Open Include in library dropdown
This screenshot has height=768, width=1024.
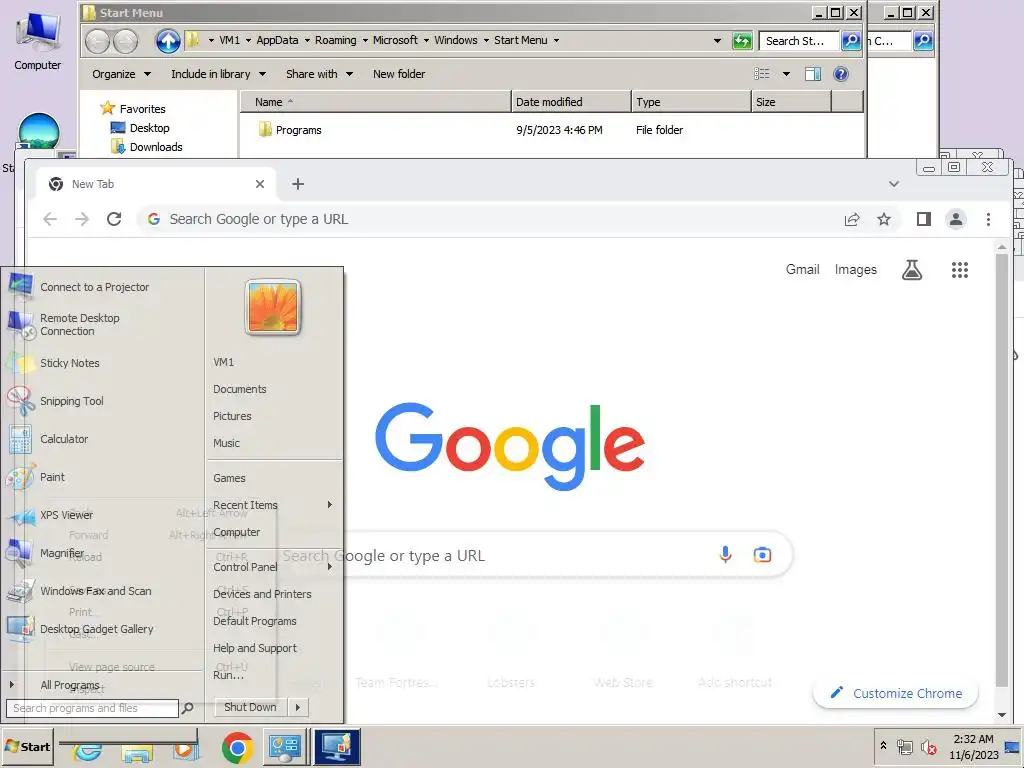pos(218,74)
